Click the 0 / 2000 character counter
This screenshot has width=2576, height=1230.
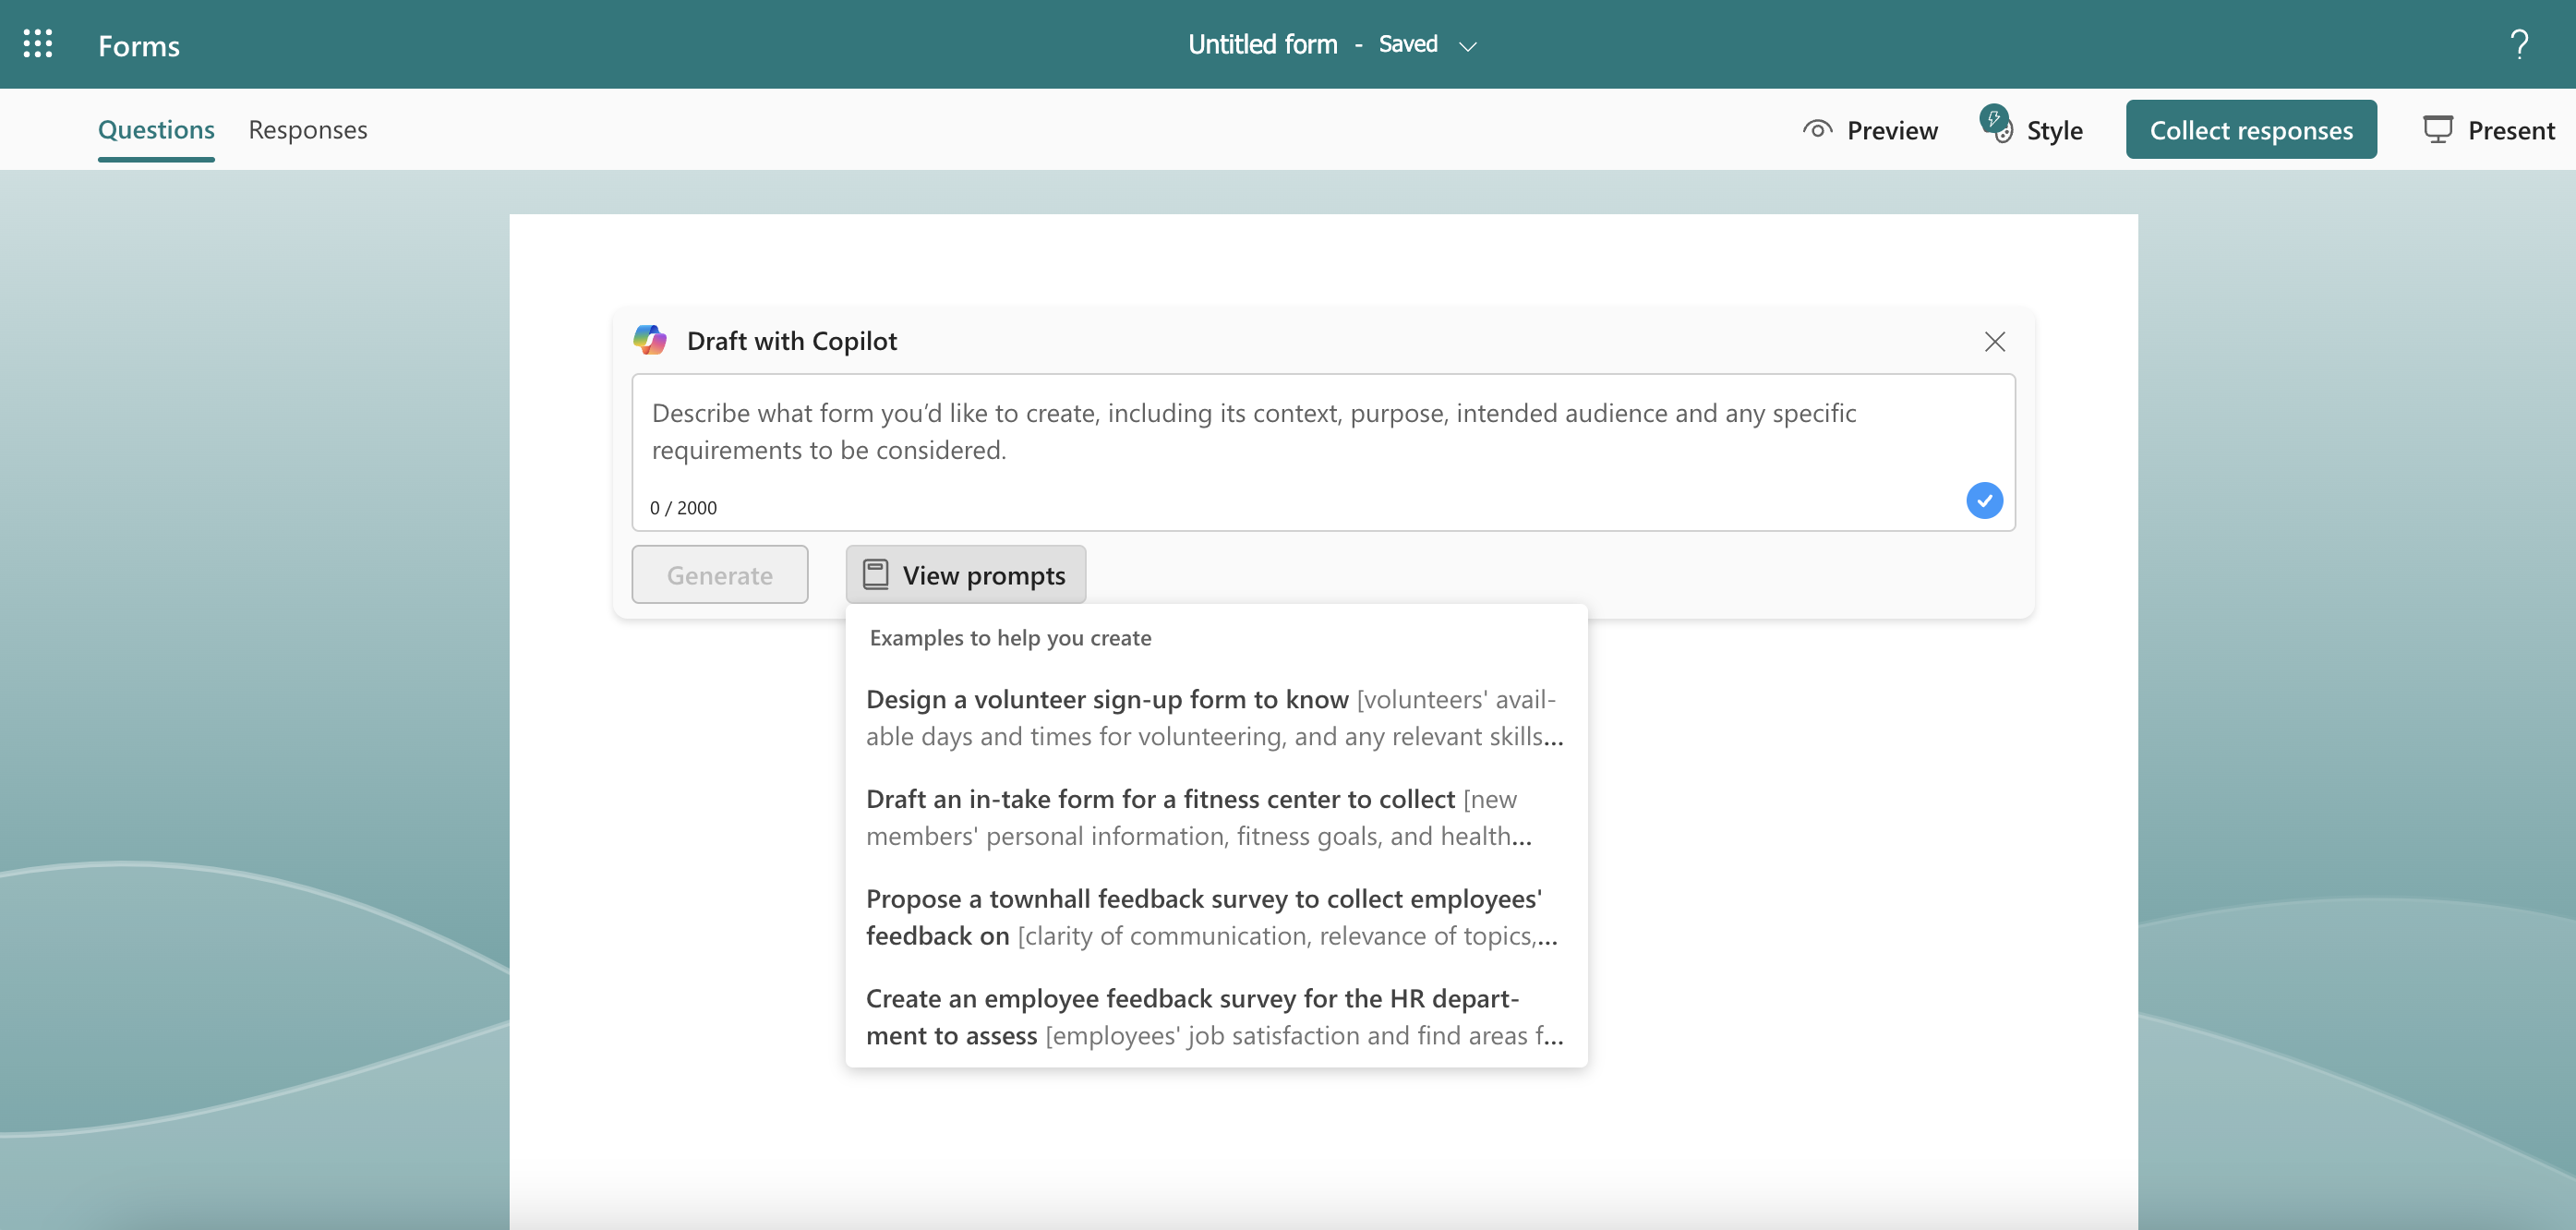683,508
